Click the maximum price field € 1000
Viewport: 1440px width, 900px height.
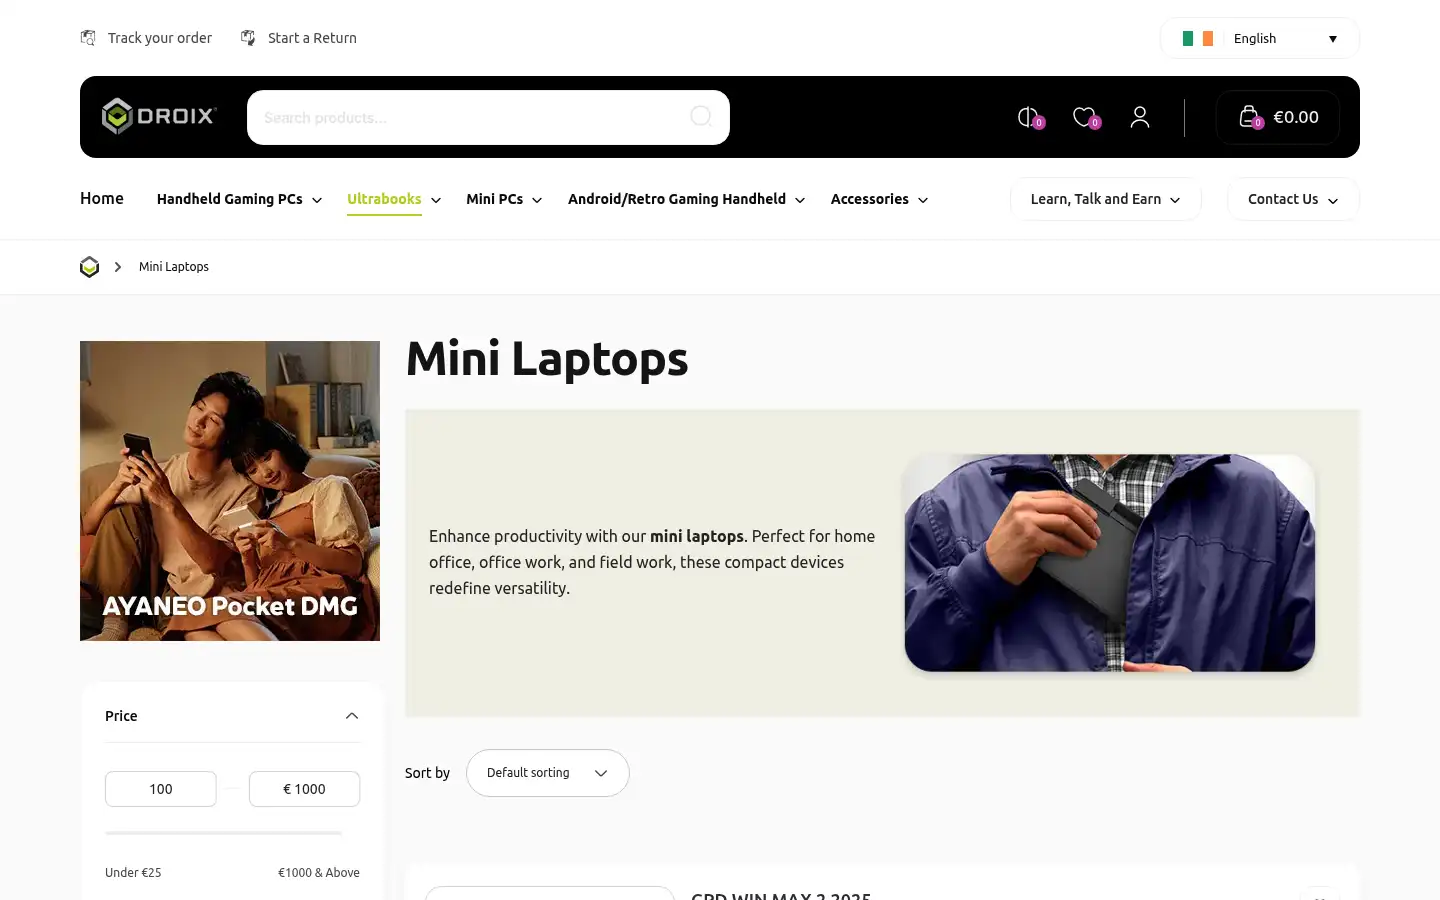[304, 789]
